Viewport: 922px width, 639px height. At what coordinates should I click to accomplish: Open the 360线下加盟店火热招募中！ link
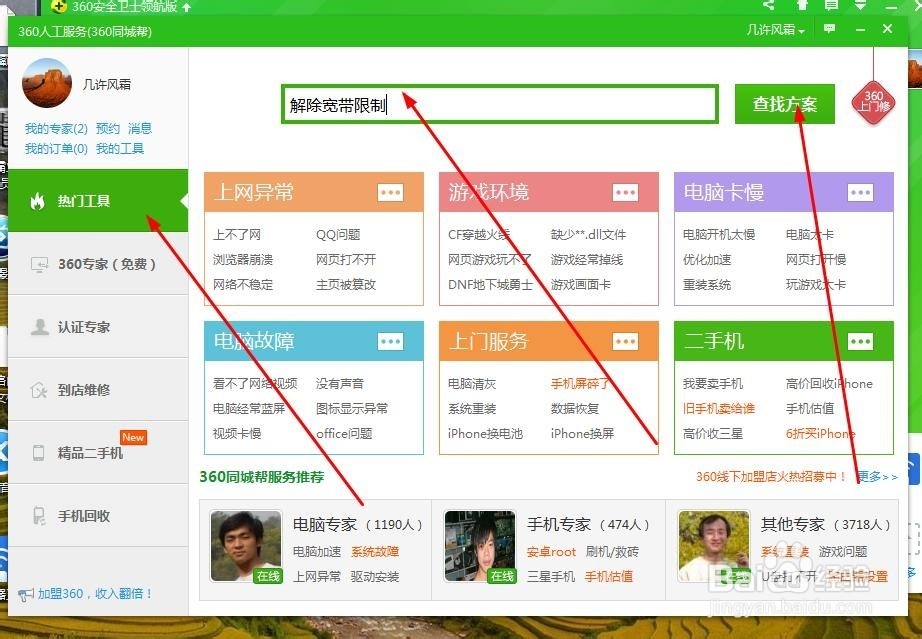pos(771,477)
